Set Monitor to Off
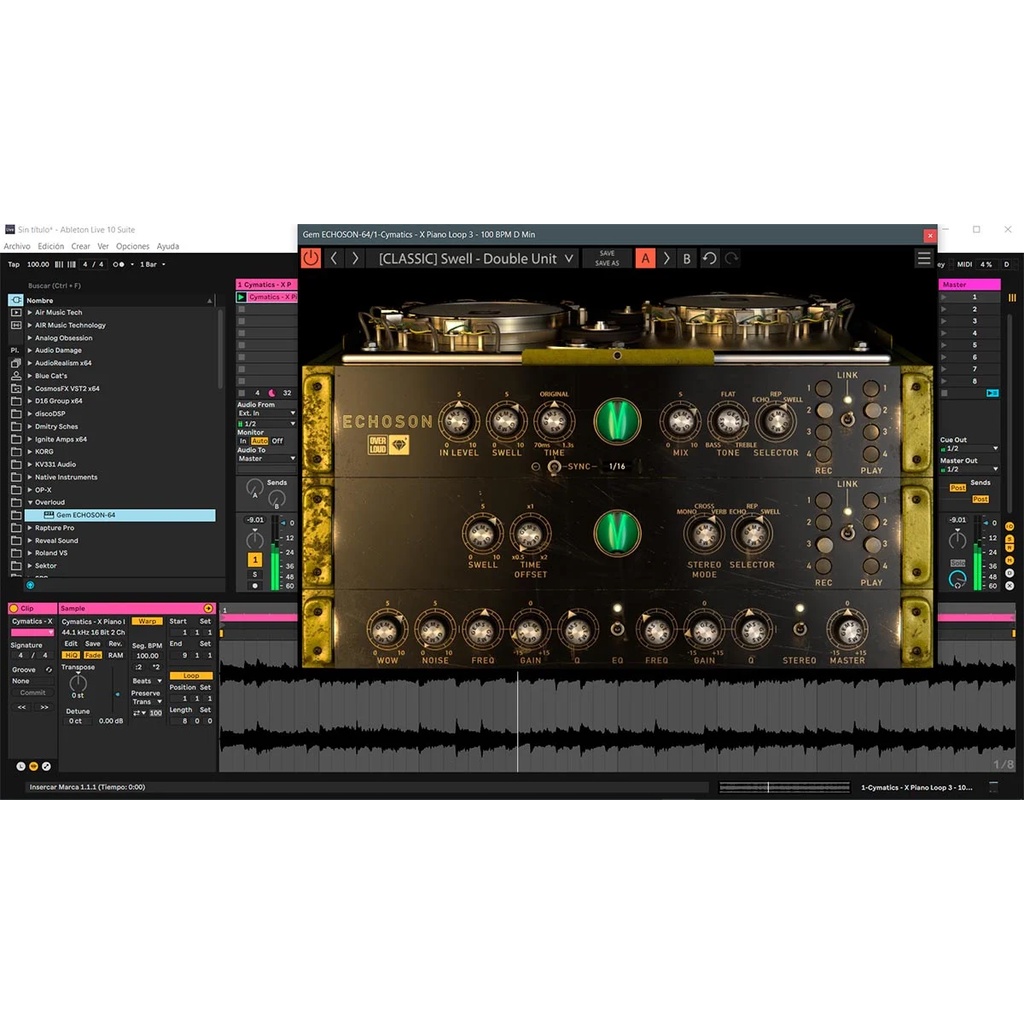The image size is (1024, 1024). [278, 441]
